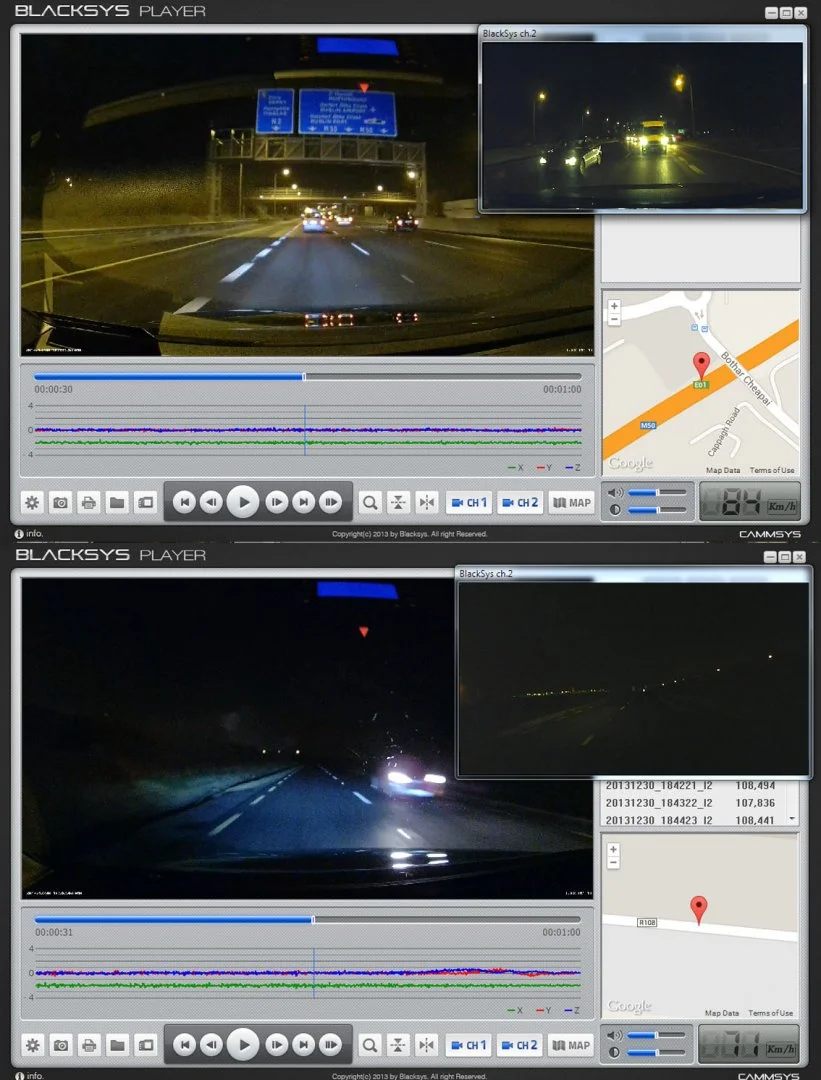Adjust volume slider in bottom player
Viewport: 821px width, 1080px height.
pos(657,1035)
